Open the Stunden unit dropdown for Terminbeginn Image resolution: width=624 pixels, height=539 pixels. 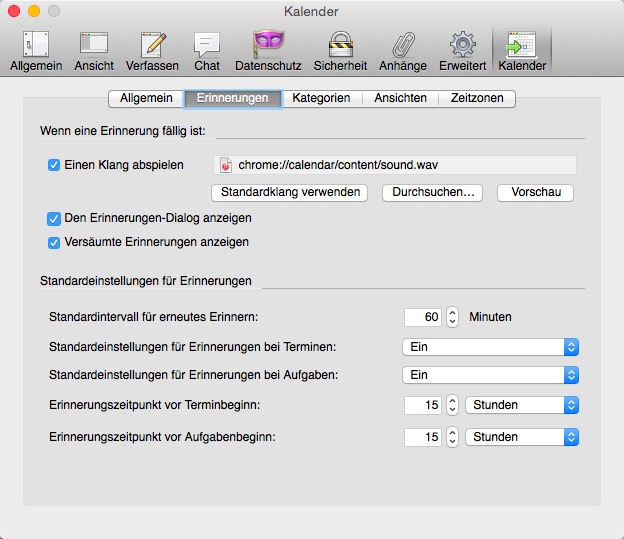click(522, 406)
